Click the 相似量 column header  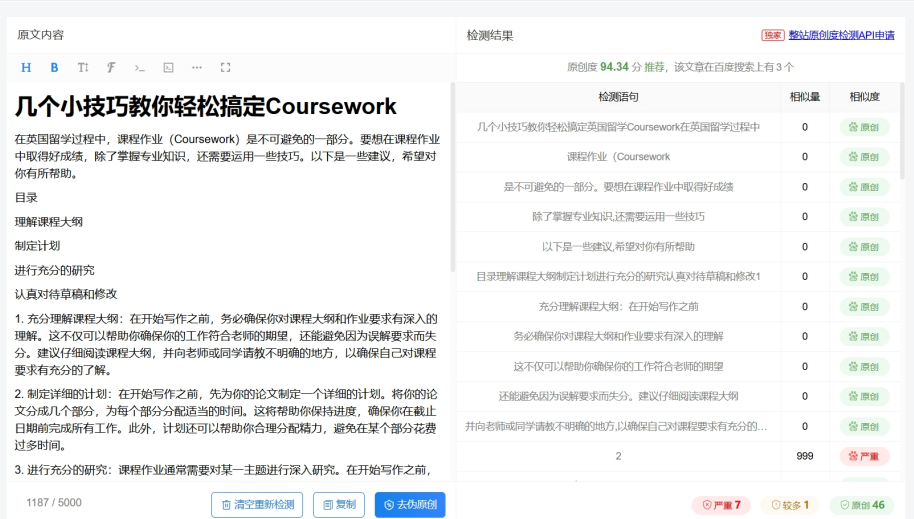point(804,97)
